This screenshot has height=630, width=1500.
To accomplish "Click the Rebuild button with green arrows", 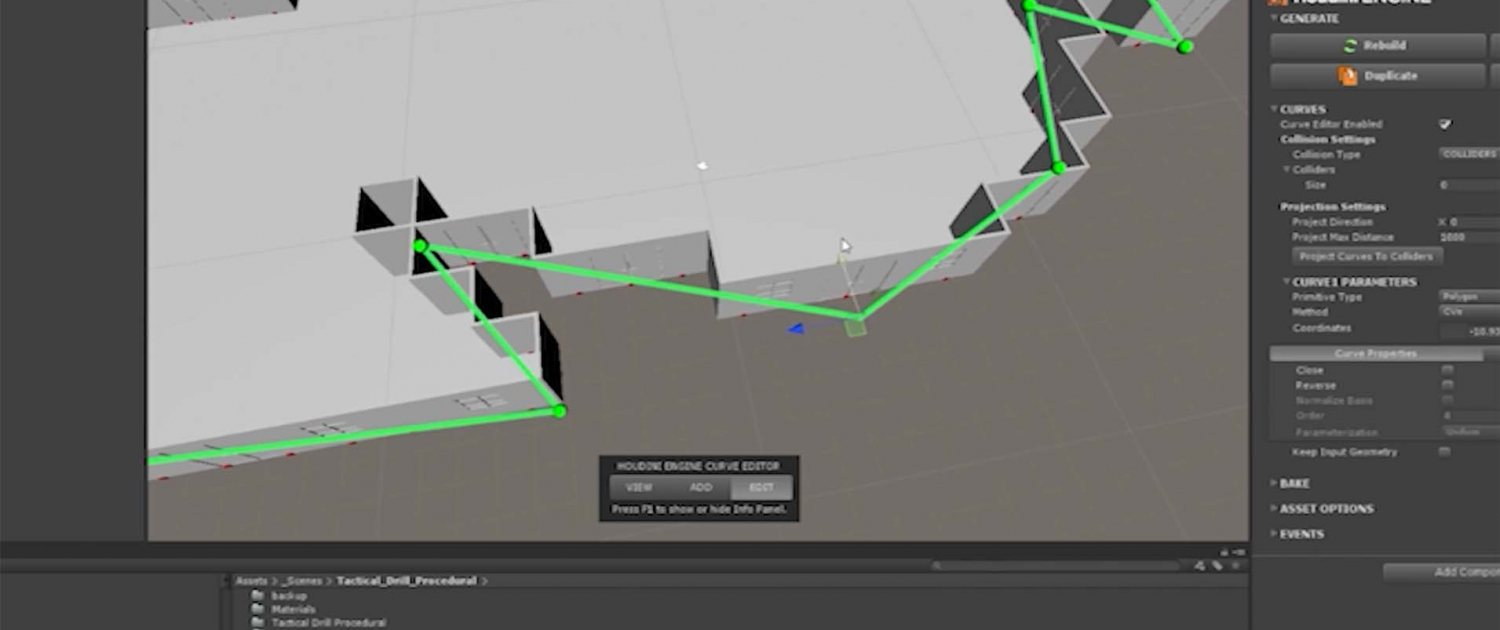I will [x=1377, y=46].
